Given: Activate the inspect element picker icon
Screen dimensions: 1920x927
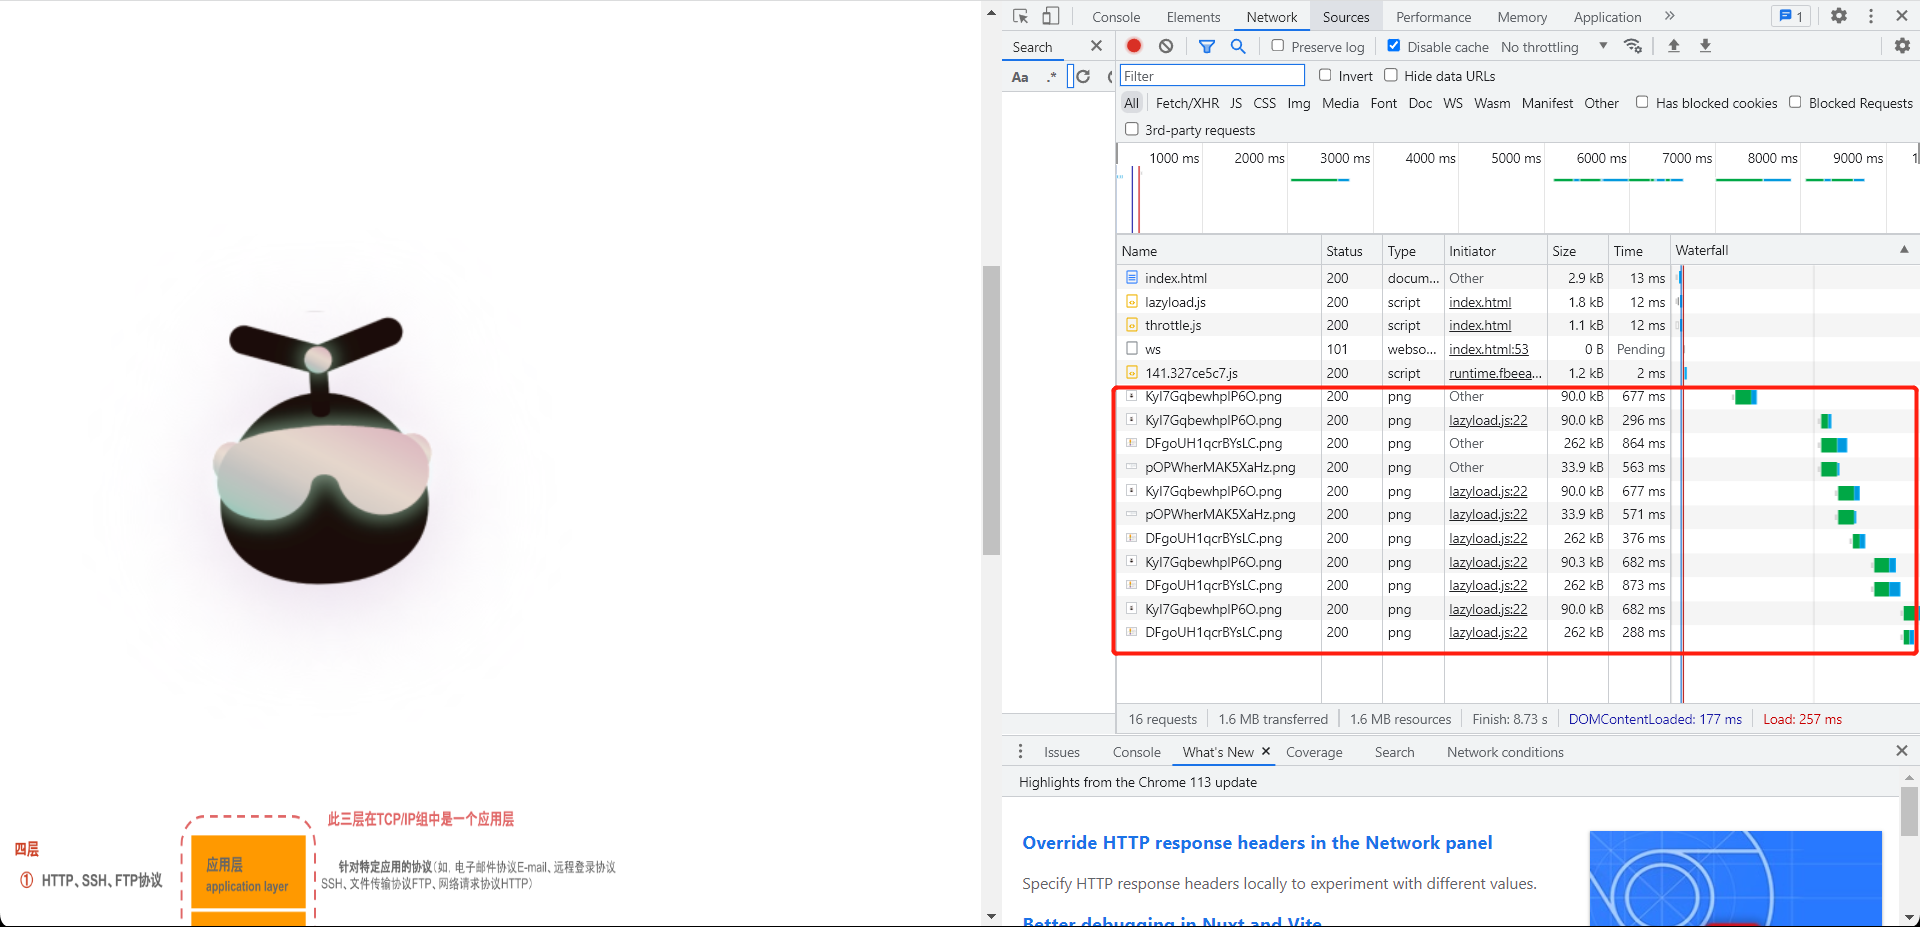Looking at the screenshot, I should coord(1020,16).
